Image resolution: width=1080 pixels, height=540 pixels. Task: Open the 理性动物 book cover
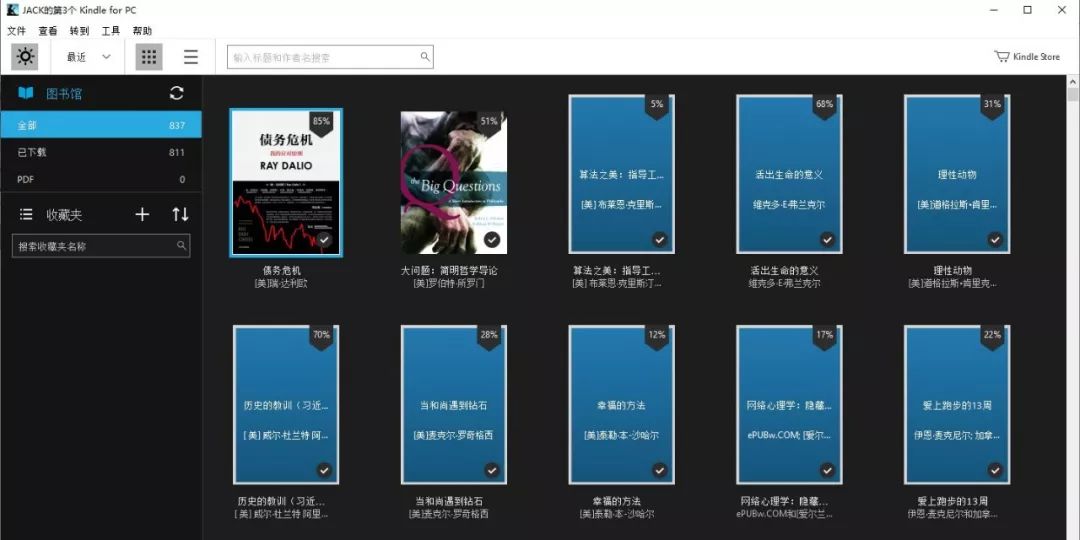pyautogui.click(x=957, y=174)
